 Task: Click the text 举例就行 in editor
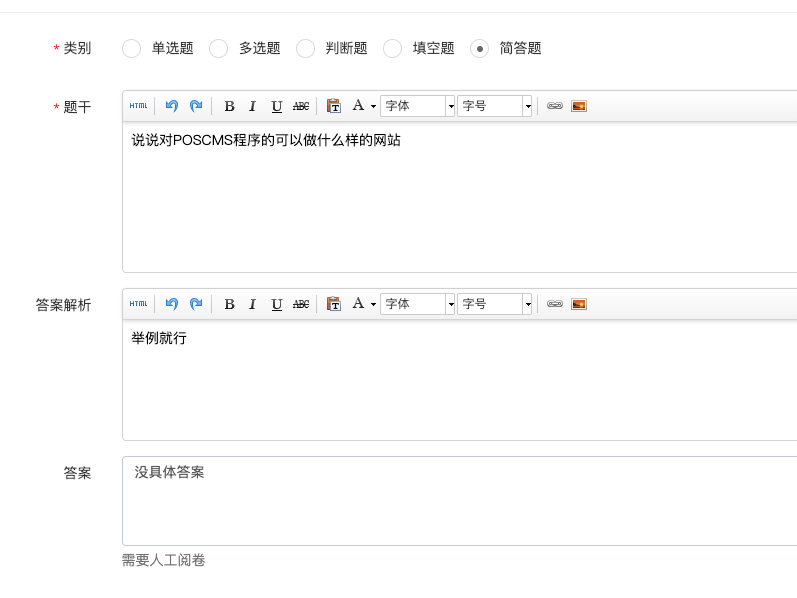pos(159,338)
